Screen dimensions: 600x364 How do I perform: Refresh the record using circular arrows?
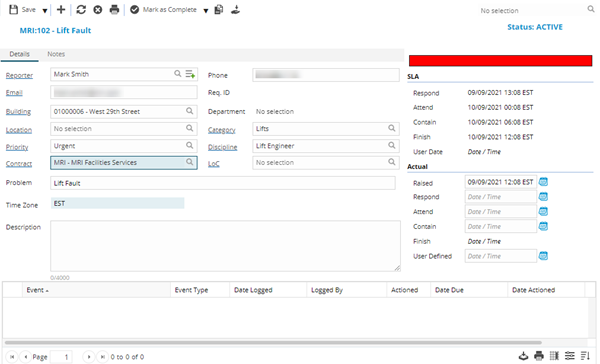coord(81,10)
